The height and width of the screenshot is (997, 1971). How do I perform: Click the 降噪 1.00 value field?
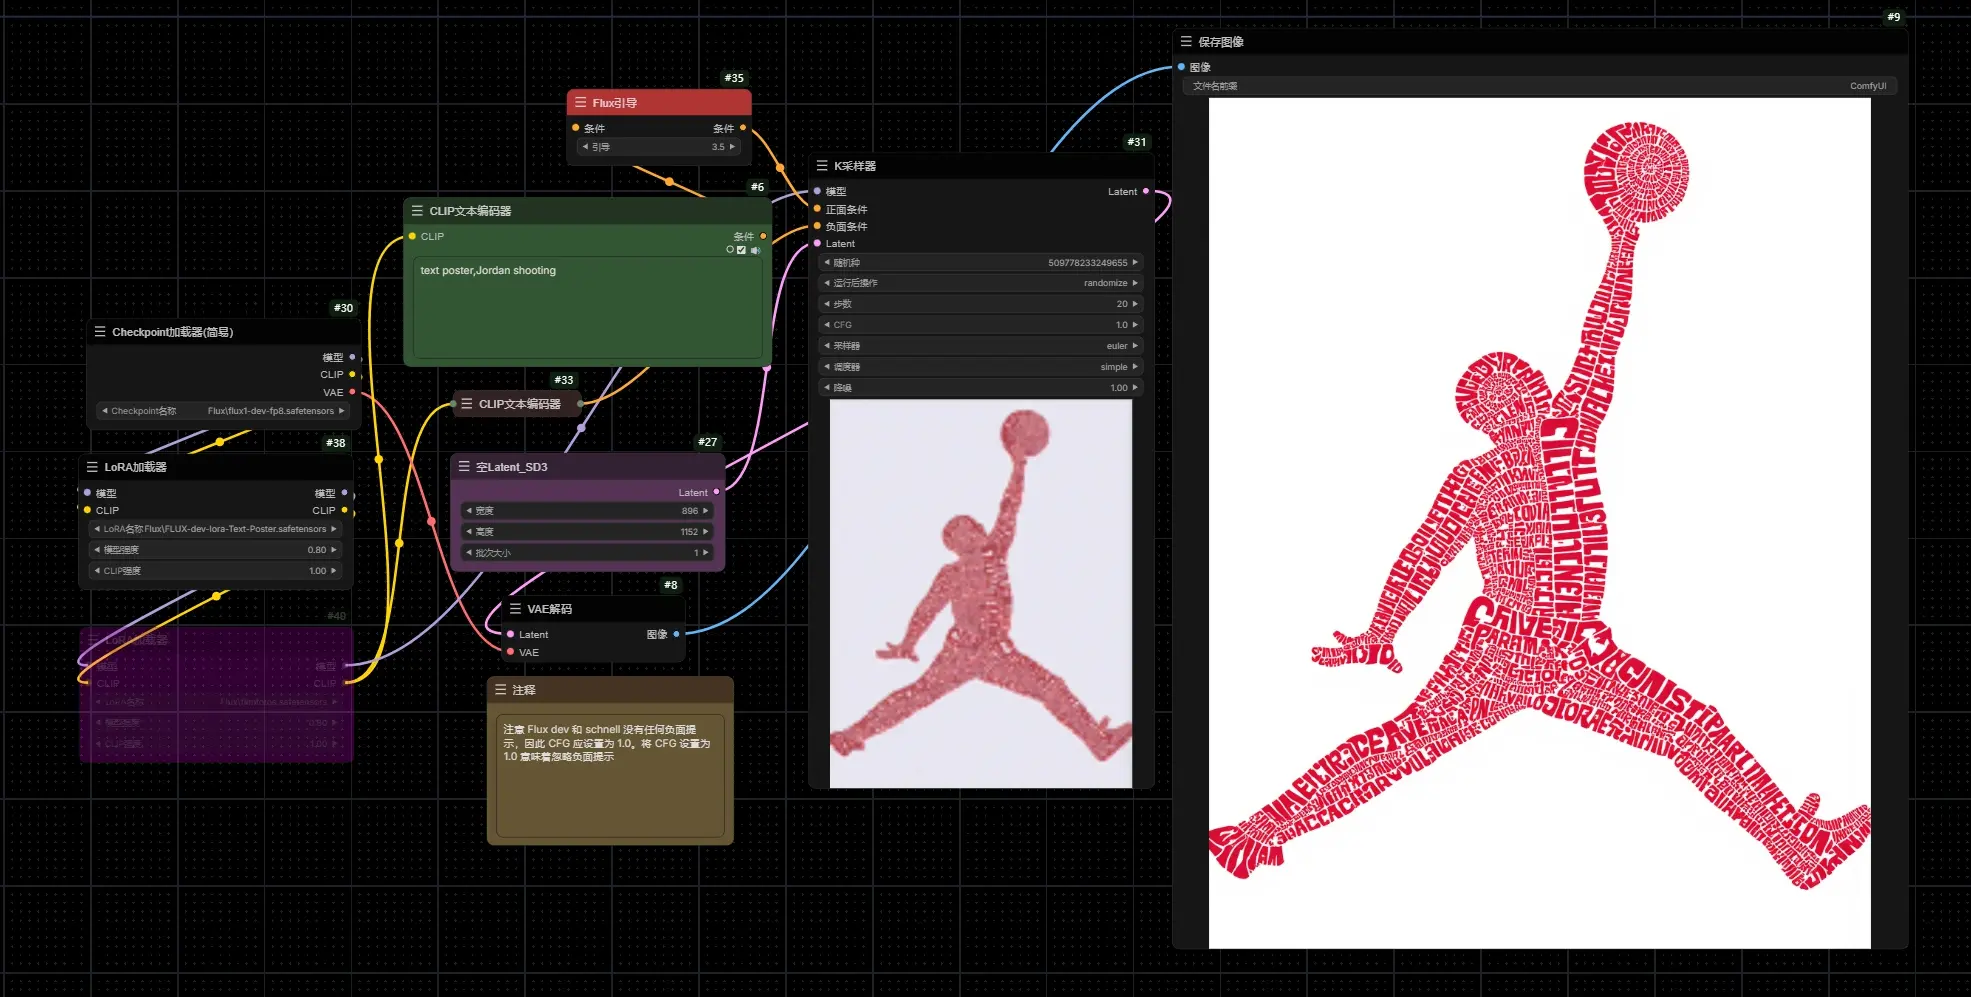pos(981,388)
